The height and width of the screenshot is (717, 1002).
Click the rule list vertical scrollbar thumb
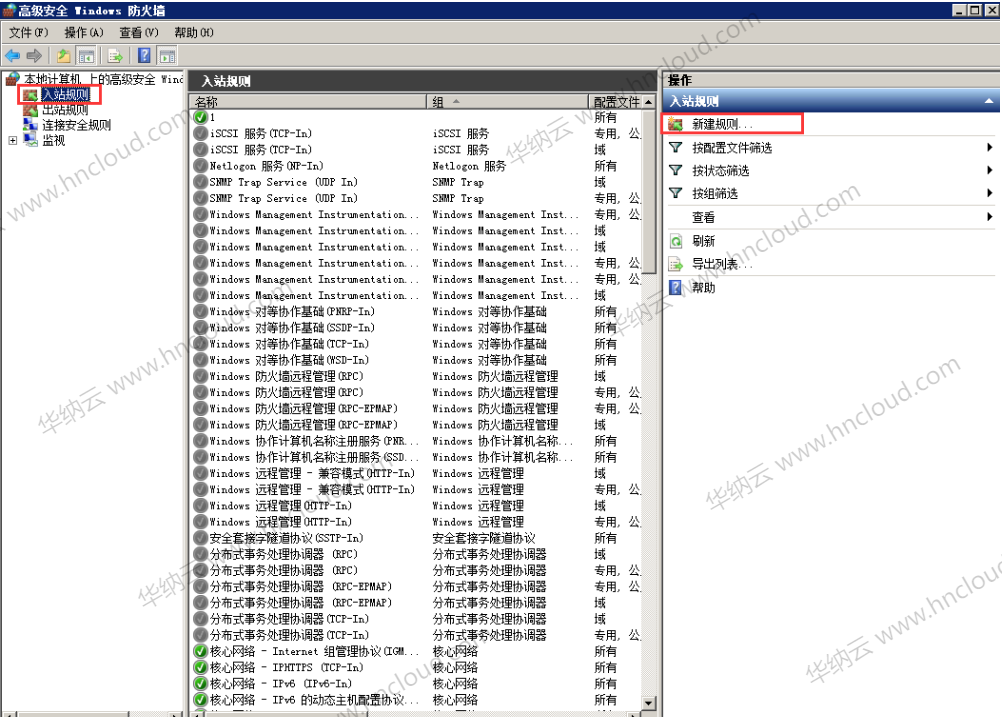(x=649, y=191)
